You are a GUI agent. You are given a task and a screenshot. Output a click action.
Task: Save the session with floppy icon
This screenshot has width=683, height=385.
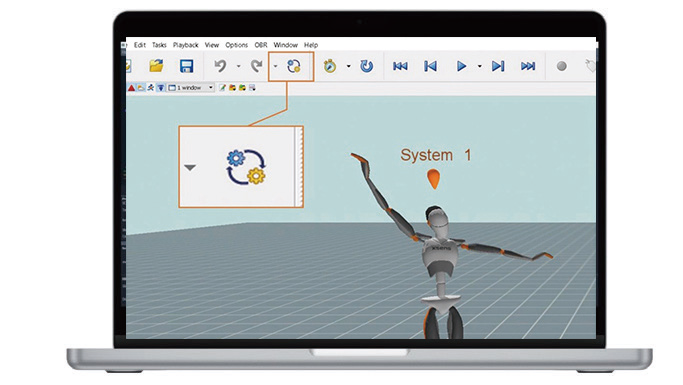(x=186, y=66)
